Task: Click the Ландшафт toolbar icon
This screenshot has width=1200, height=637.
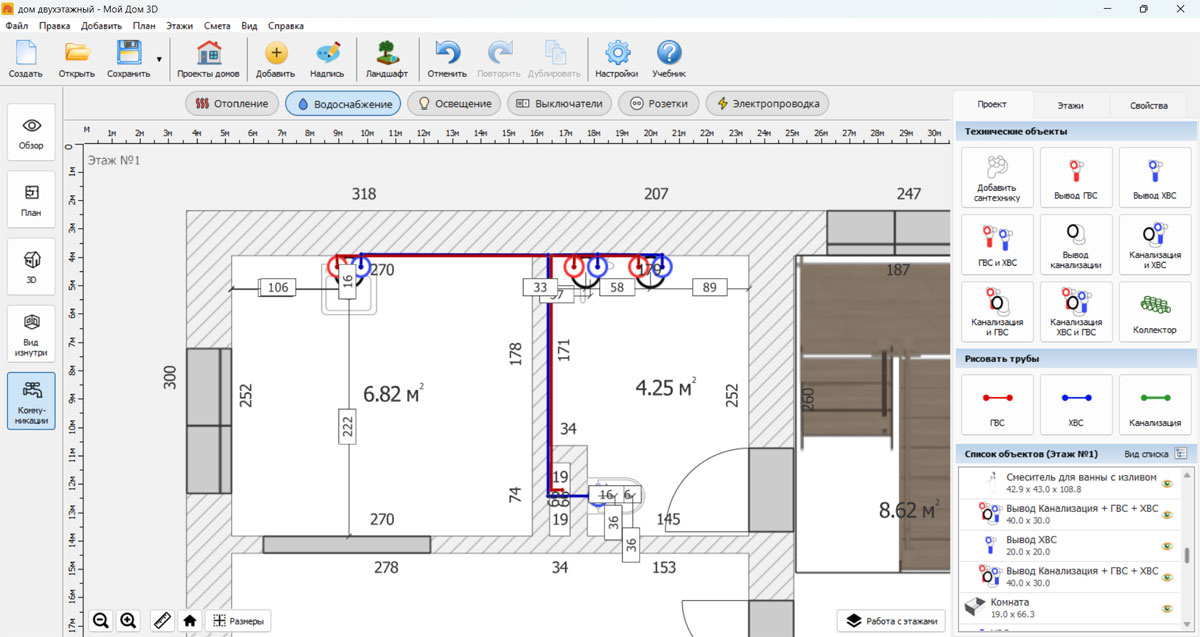Action: click(x=385, y=59)
